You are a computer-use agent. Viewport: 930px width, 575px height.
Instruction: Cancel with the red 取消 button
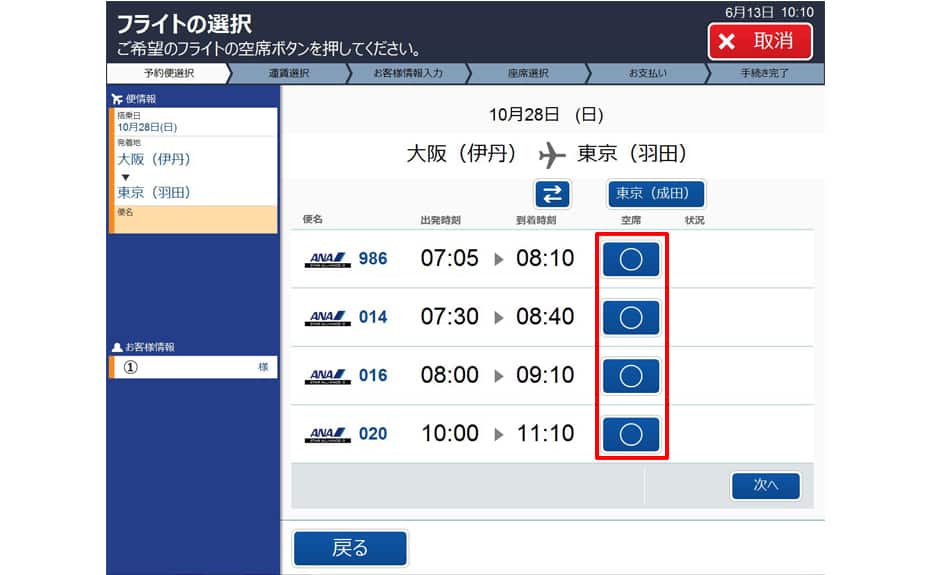760,42
